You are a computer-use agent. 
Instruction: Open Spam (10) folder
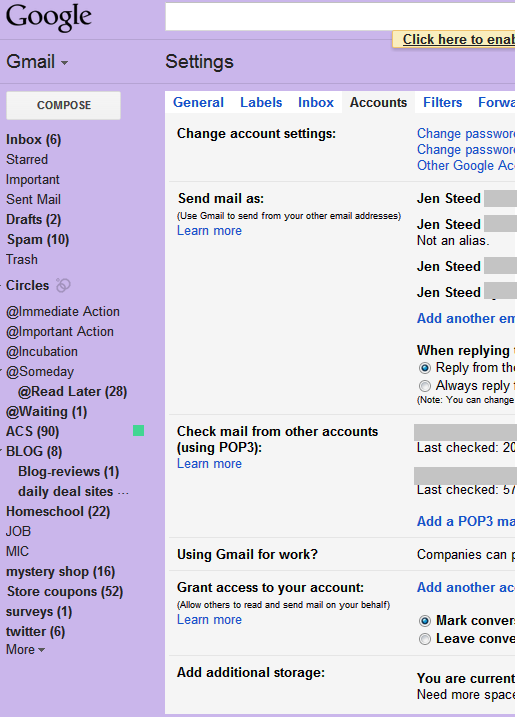click(38, 240)
